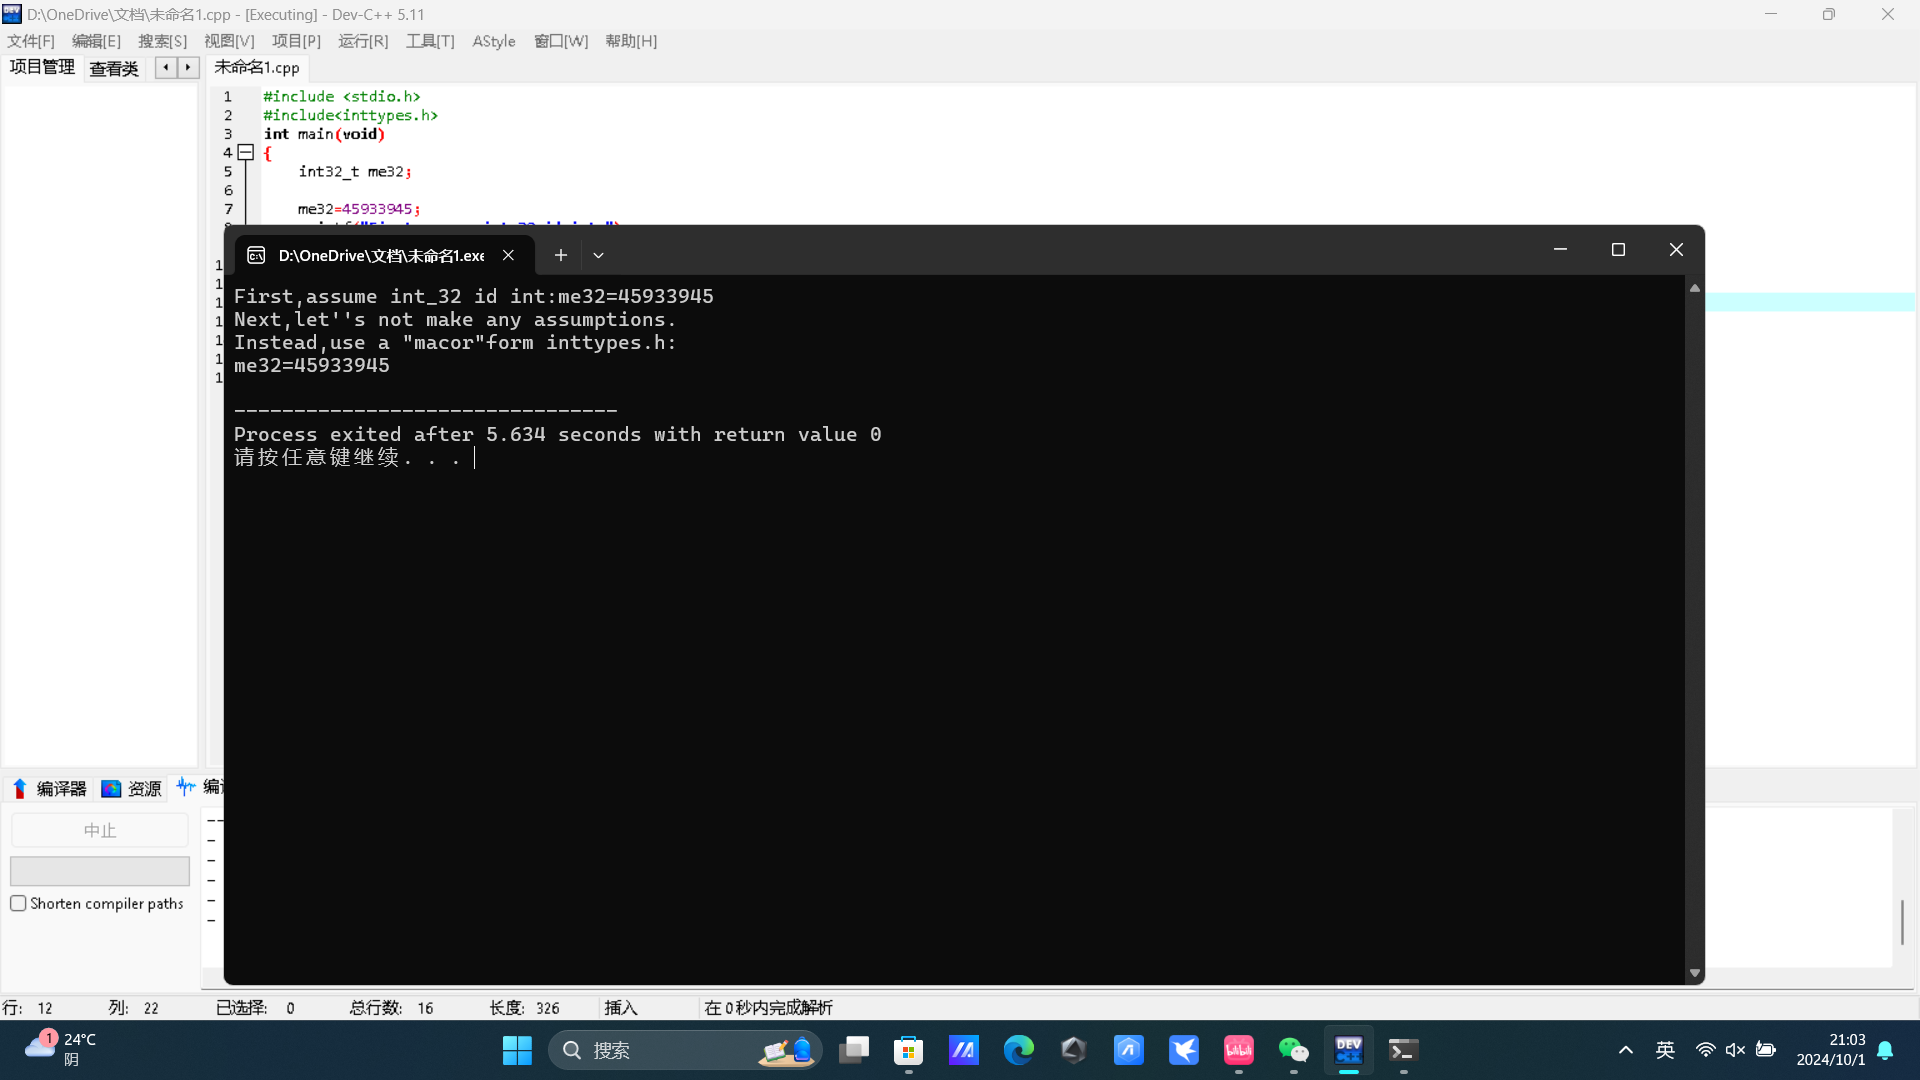Viewport: 1920px width, 1080px height.
Task: Click the Windows Start button
Action: pos(517,1050)
